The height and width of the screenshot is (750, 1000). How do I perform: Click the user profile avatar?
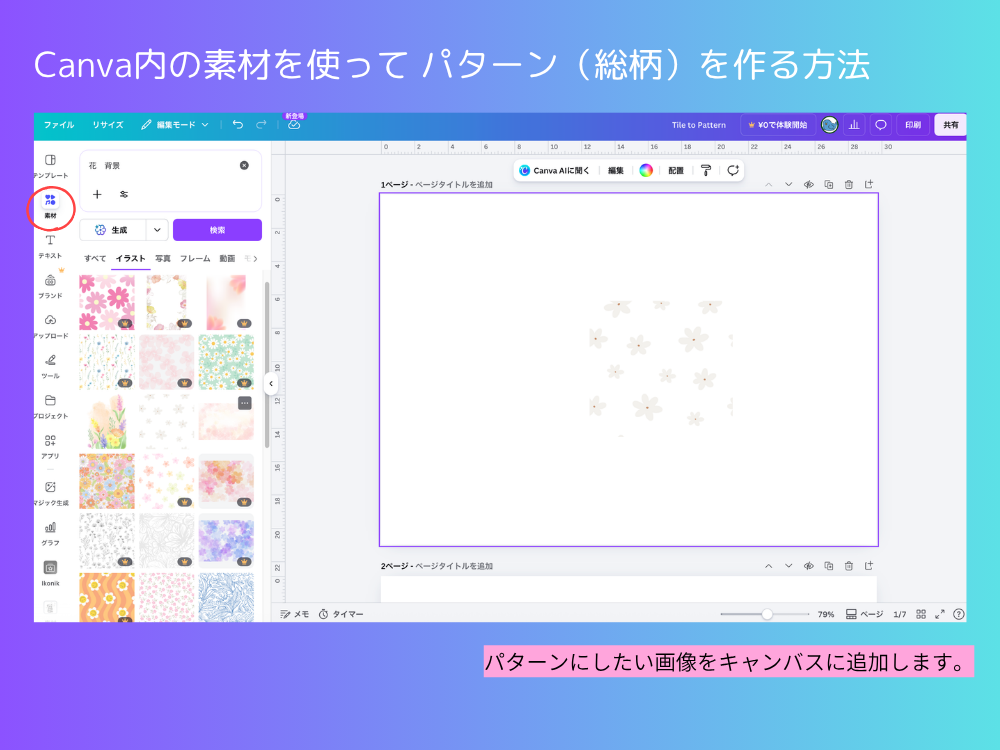coord(829,125)
